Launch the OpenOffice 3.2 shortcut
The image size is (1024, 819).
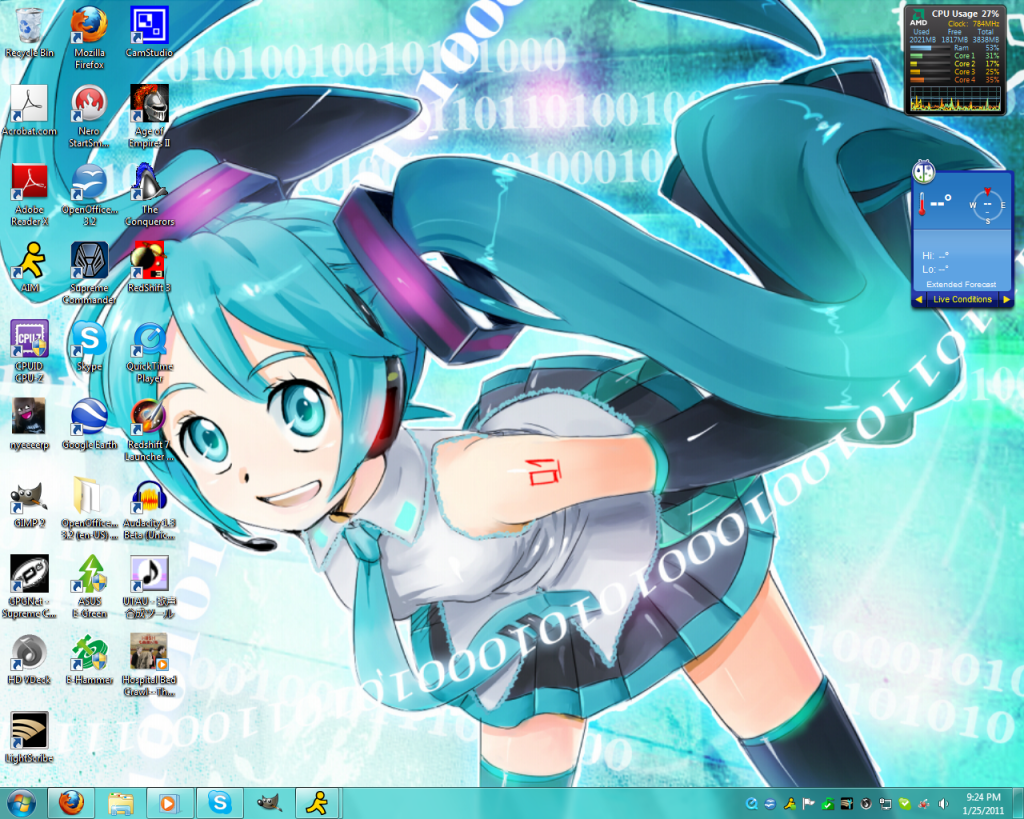89,195
